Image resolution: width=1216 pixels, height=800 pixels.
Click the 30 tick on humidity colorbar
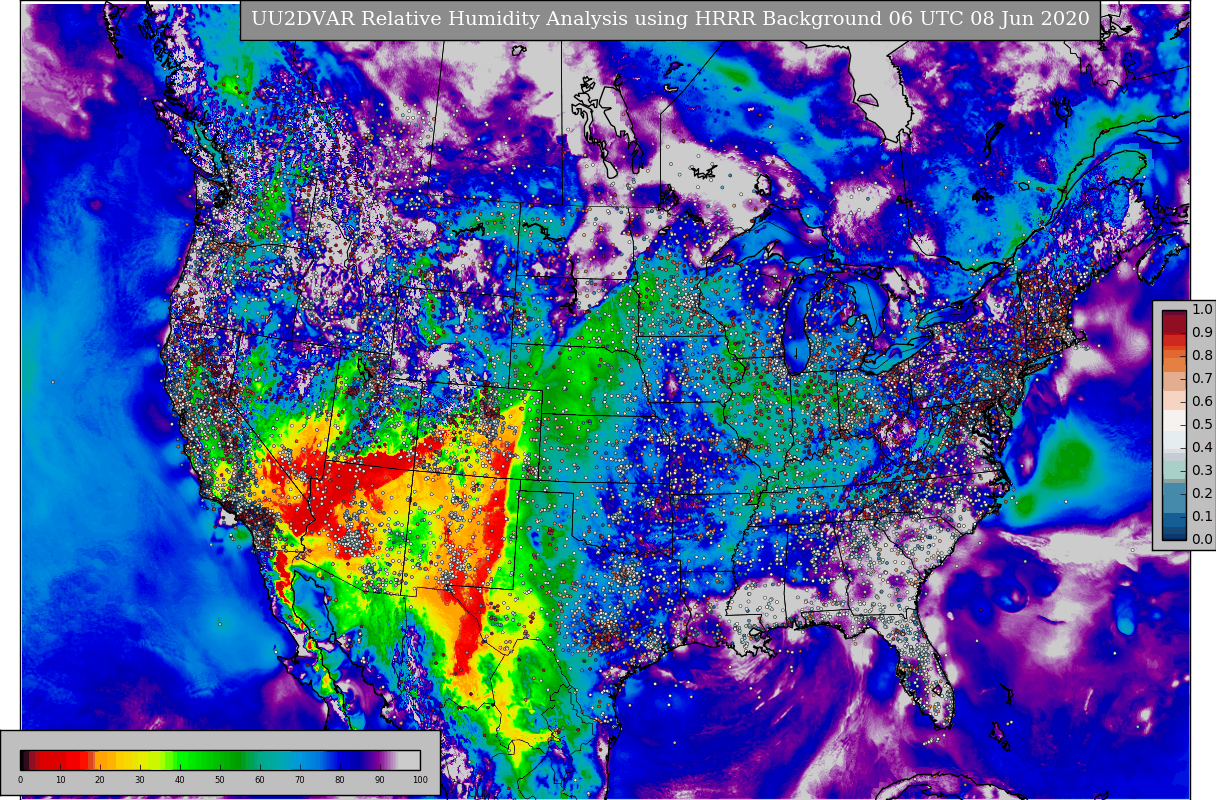click(140, 780)
